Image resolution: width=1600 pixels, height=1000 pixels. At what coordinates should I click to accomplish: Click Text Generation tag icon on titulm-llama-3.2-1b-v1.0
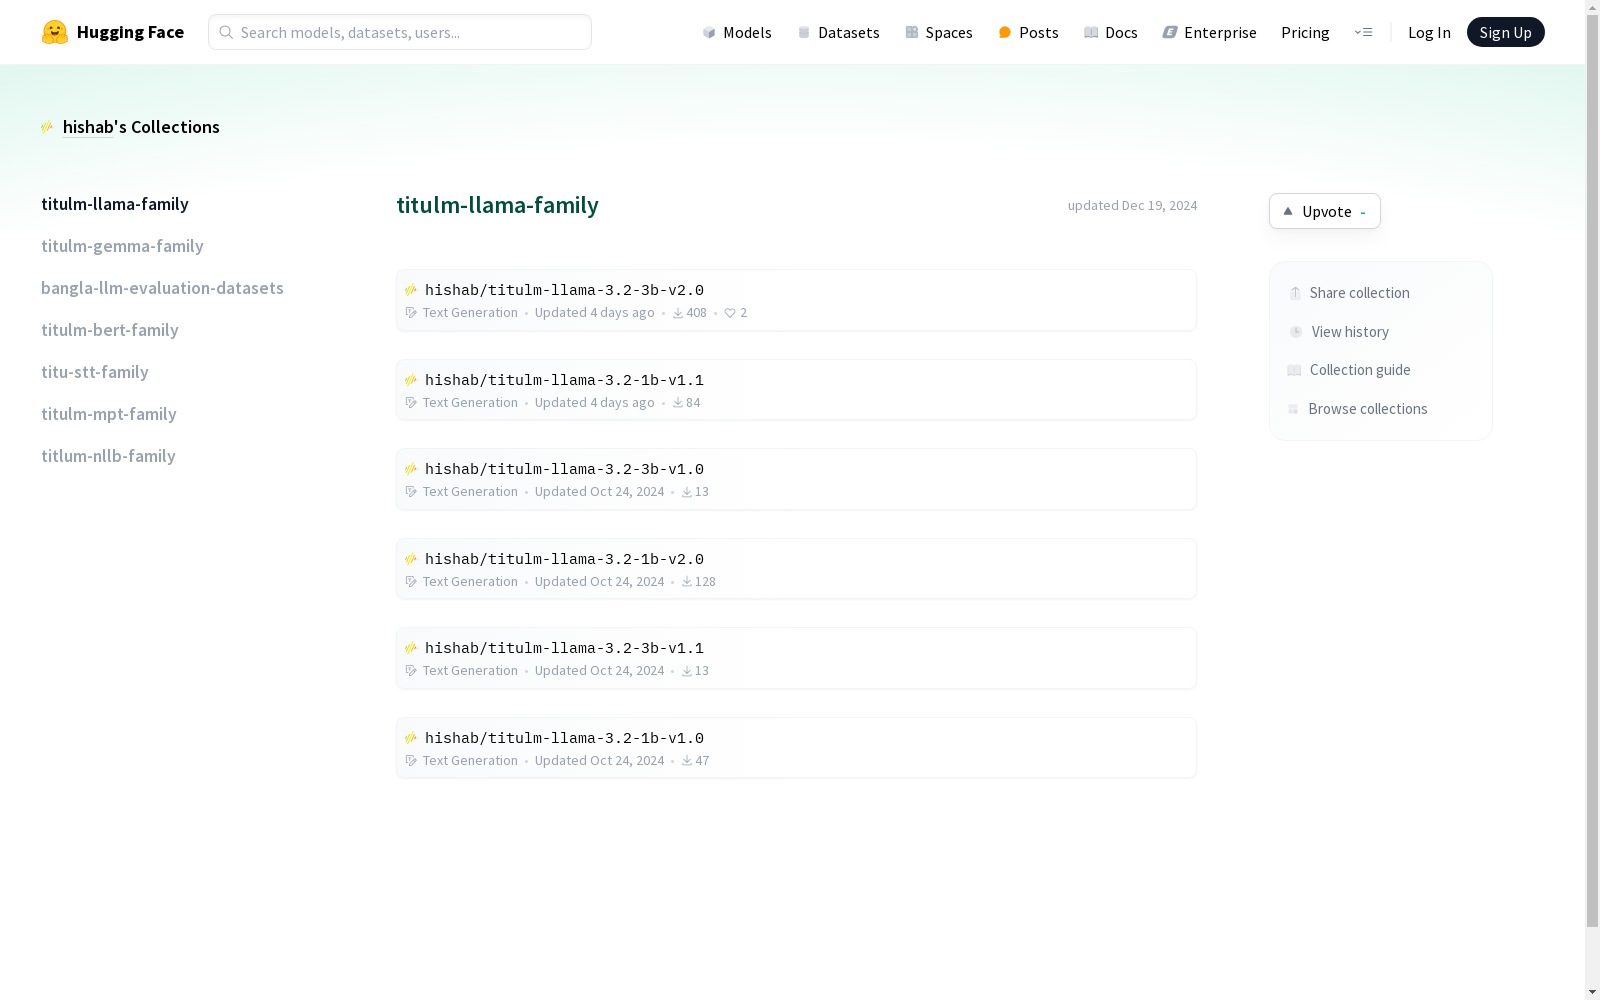pos(411,761)
